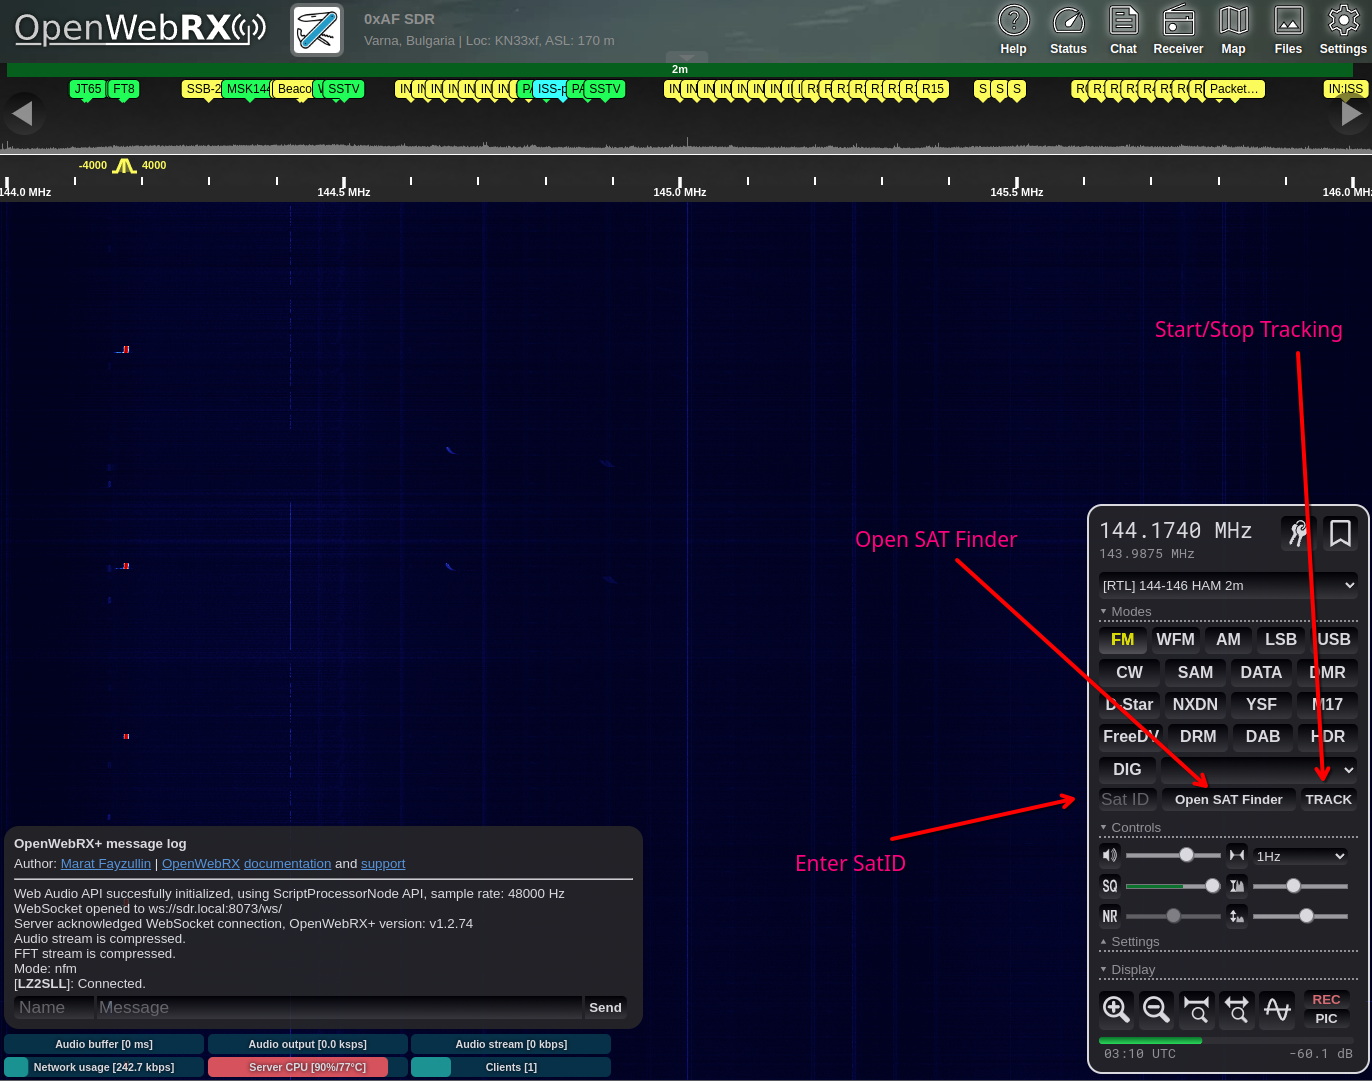Zoom in on the waterfall

[x=1116, y=1009]
